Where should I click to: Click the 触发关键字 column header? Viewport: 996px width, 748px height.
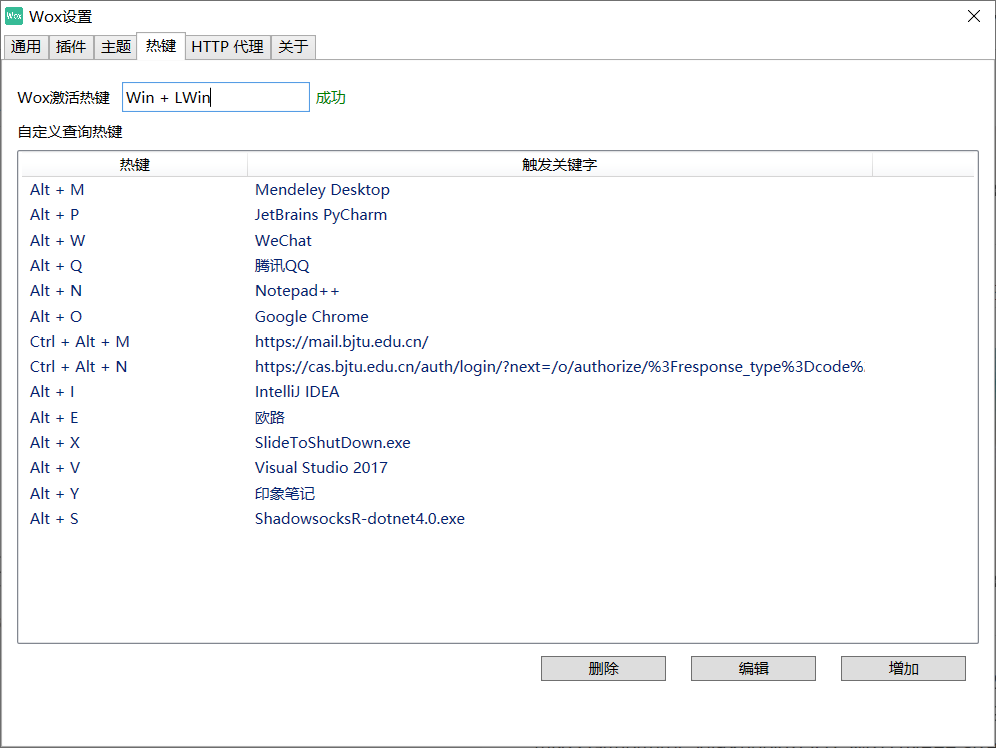(x=560, y=164)
